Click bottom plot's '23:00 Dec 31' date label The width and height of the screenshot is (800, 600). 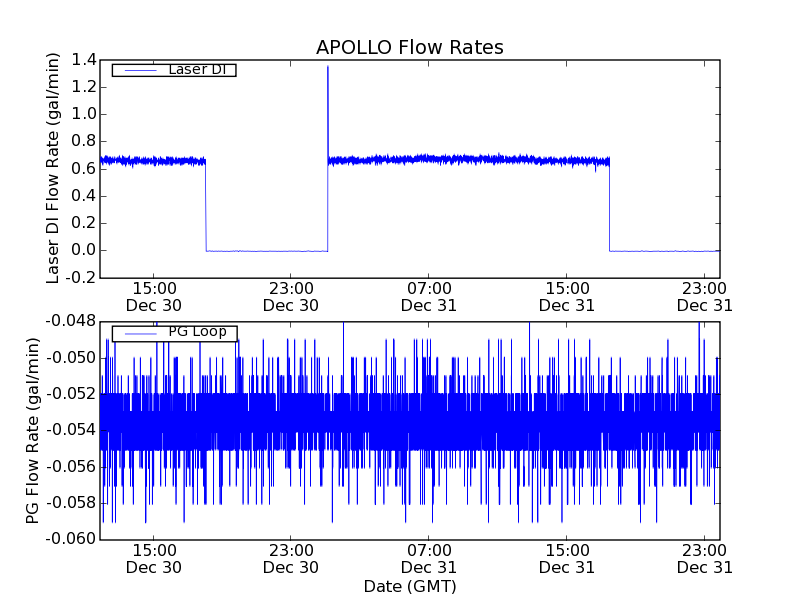pos(705,559)
